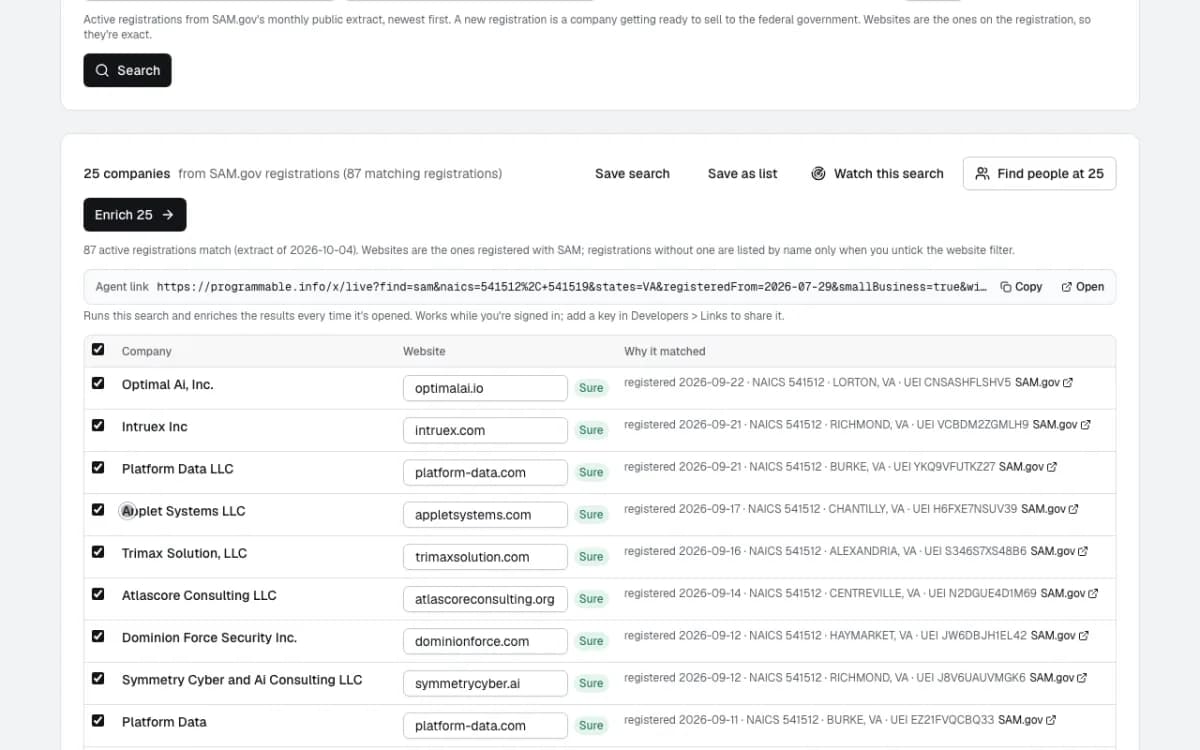Edit Platform Data LLC's platform-data.com field
Screen dimensions: 1200x750
click(485, 472)
